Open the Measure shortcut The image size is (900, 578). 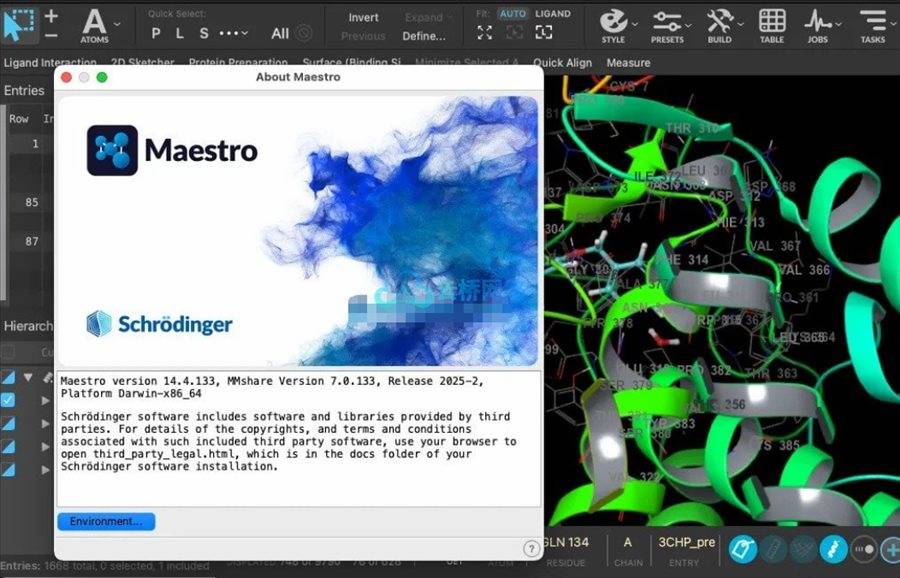point(629,63)
